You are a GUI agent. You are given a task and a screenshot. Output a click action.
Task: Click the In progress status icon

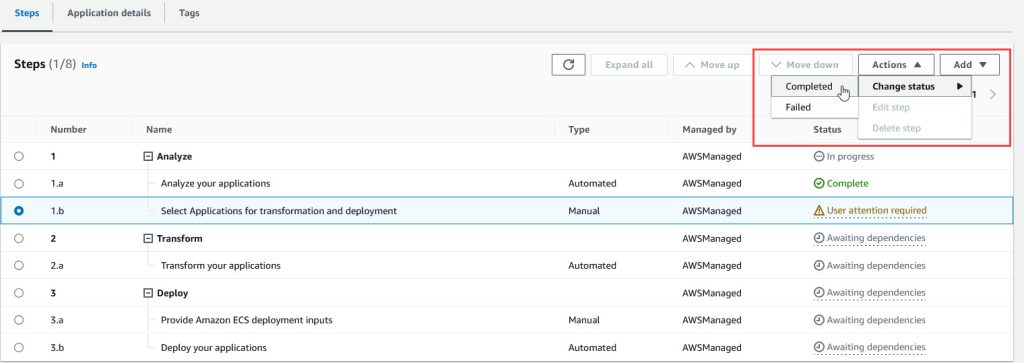(818, 157)
